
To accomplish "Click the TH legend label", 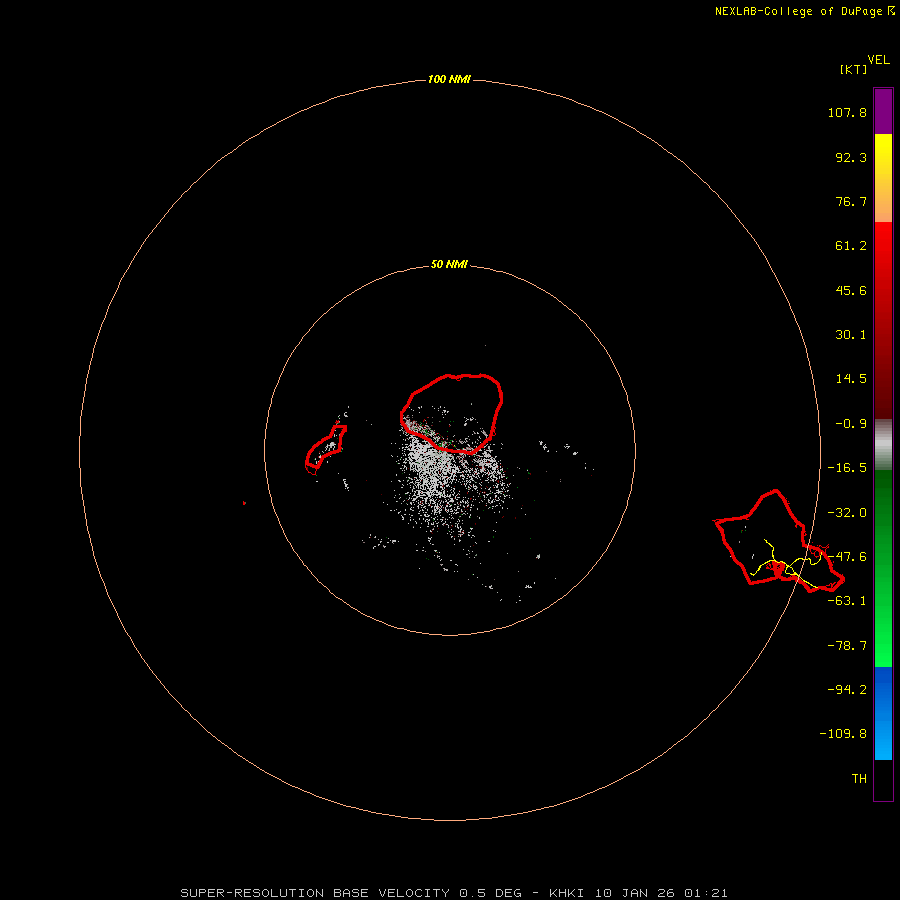I will [859, 779].
